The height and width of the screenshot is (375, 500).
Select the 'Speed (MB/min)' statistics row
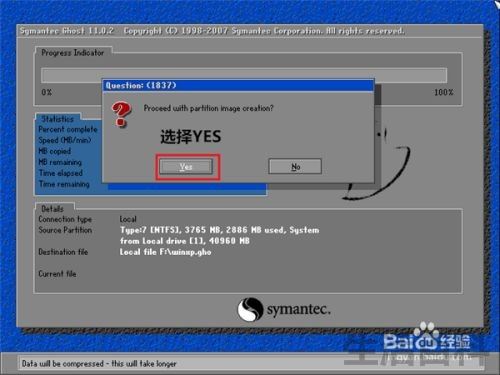click(65, 140)
